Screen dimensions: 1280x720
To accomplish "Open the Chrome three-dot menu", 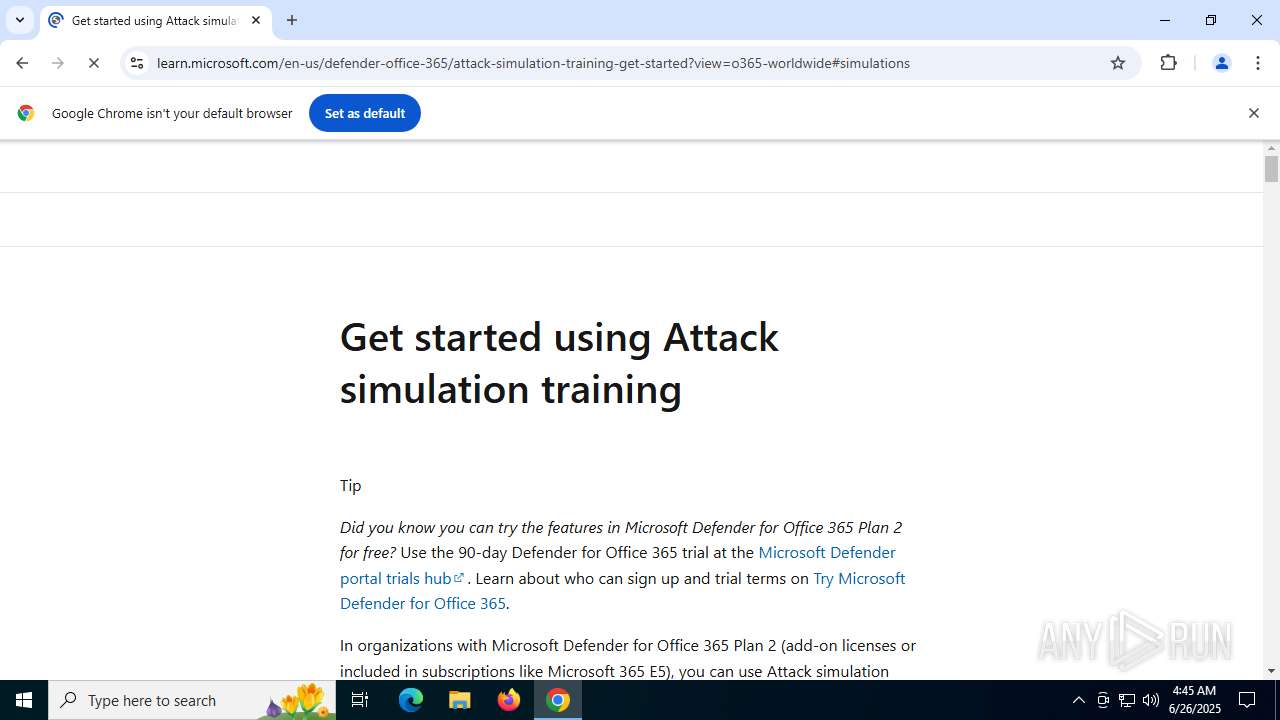I will (1257, 63).
